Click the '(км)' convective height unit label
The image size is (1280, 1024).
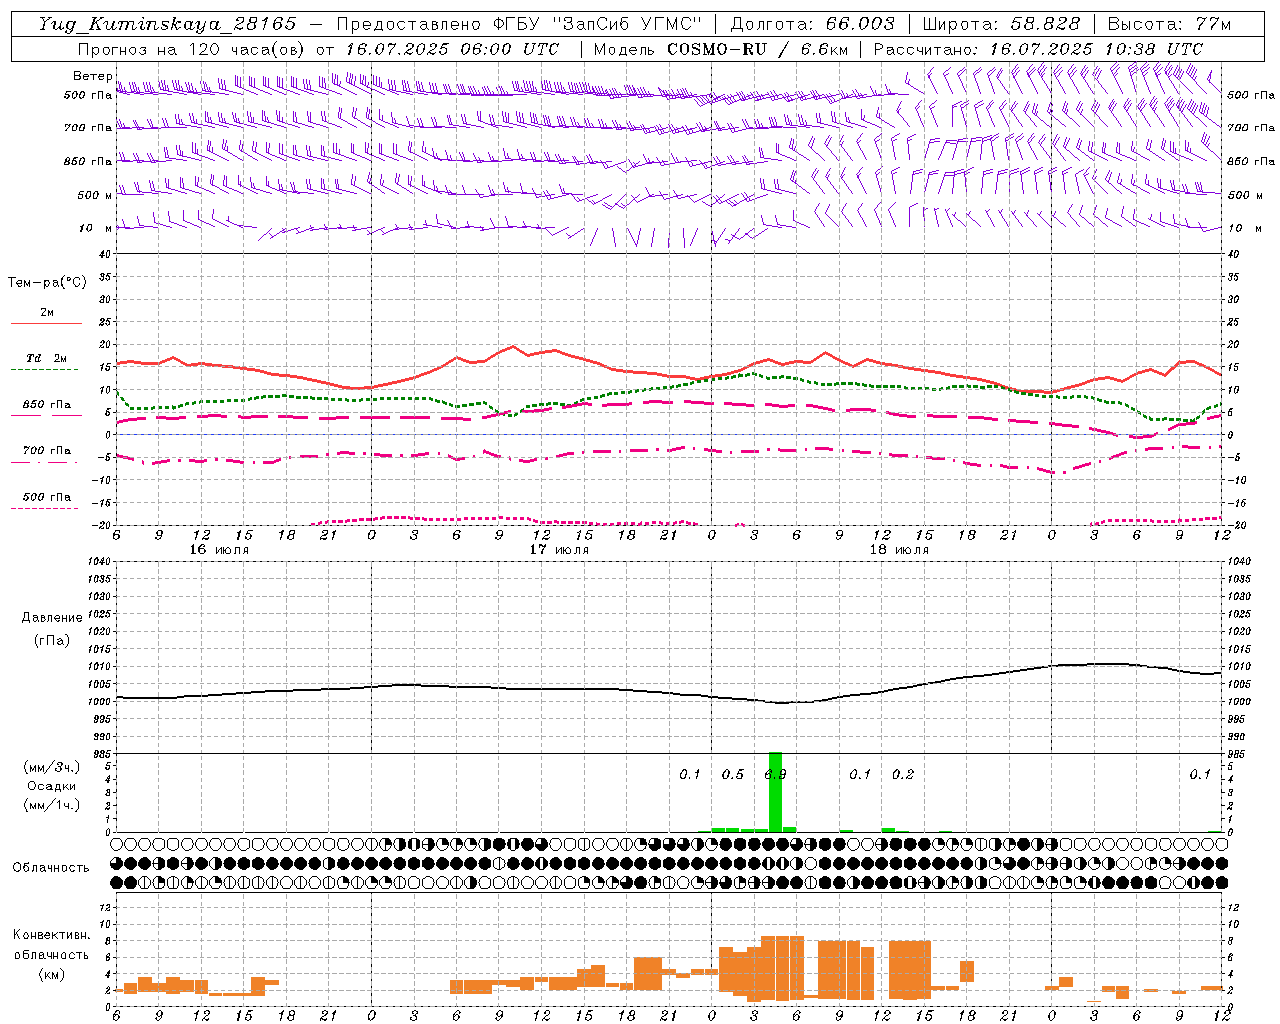(x=51, y=974)
